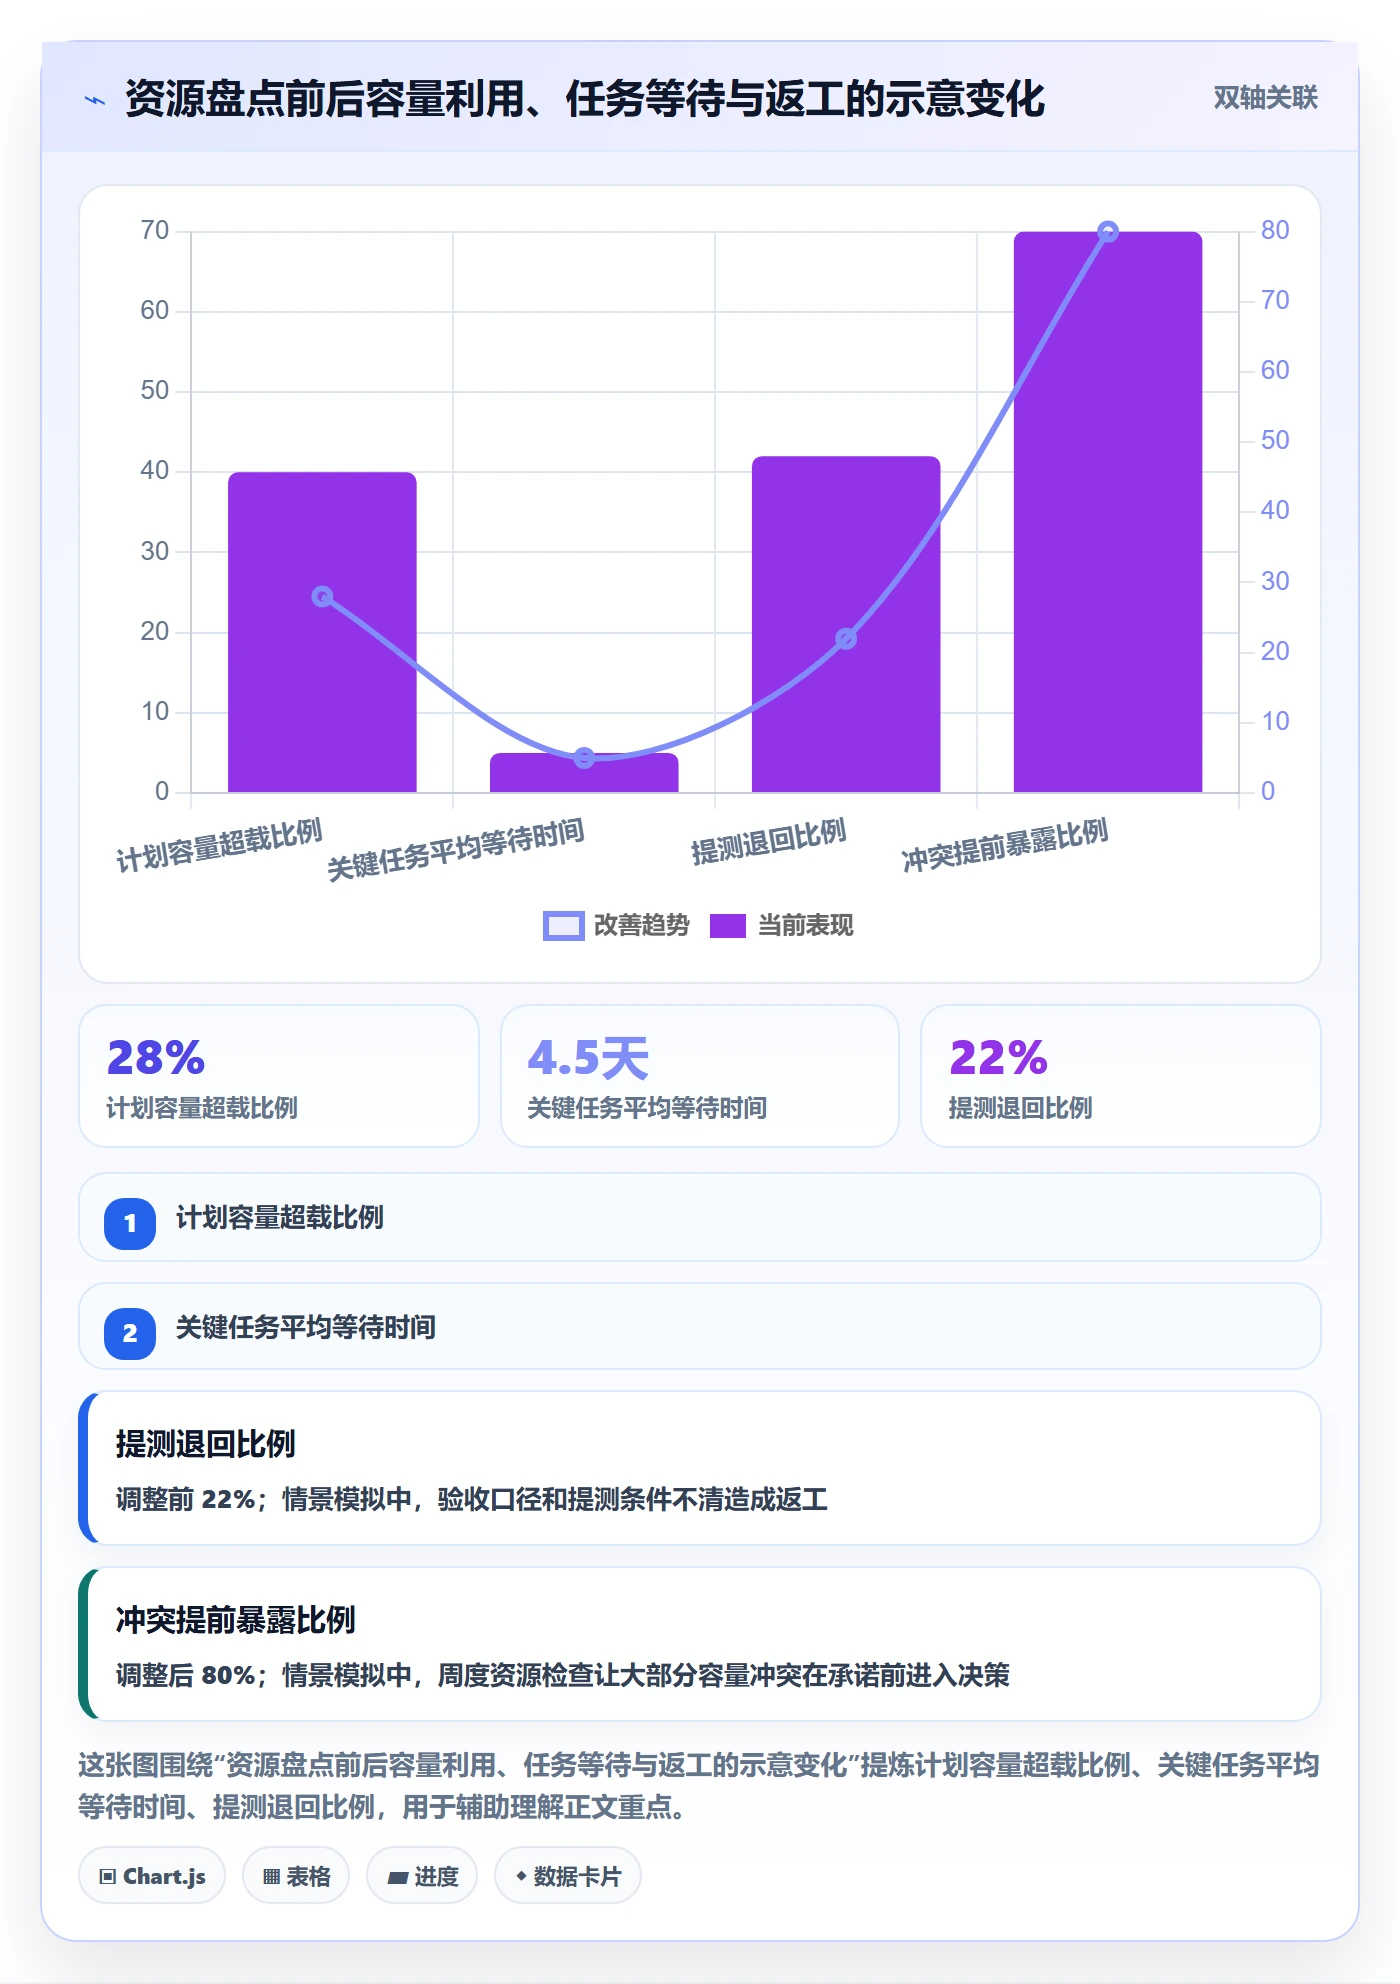Click list row text 关键任务平均等待时间
Screen dimensions: 1400x1984
click(x=306, y=1328)
